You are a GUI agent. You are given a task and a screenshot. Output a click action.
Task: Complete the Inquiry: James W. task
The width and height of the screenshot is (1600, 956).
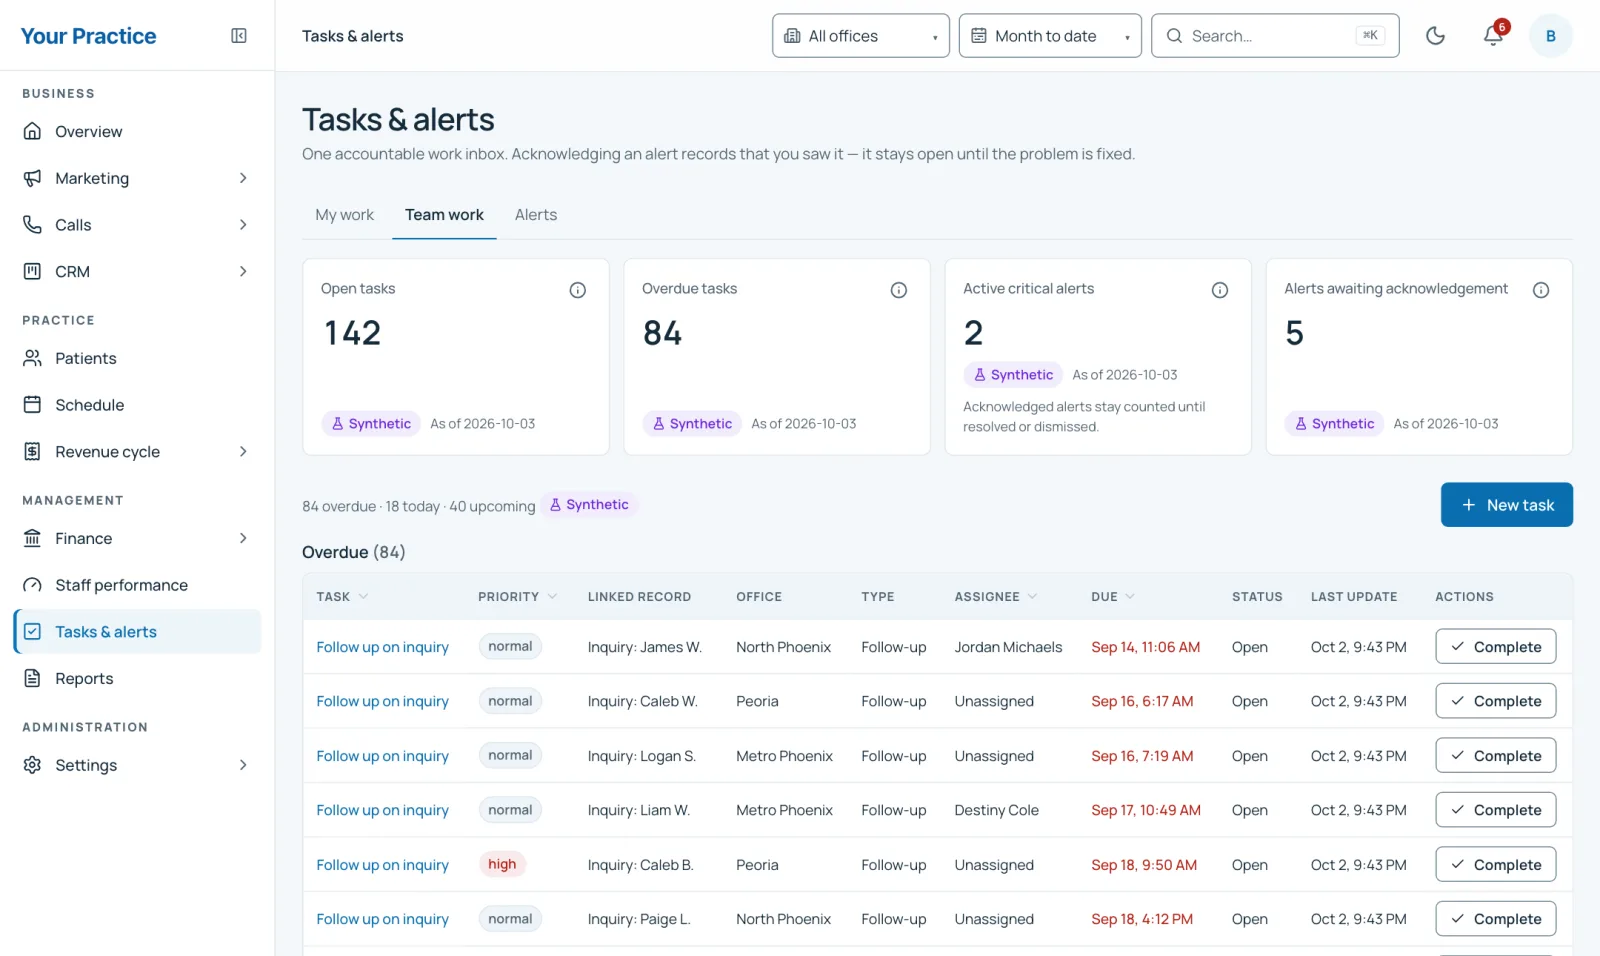pyautogui.click(x=1496, y=647)
